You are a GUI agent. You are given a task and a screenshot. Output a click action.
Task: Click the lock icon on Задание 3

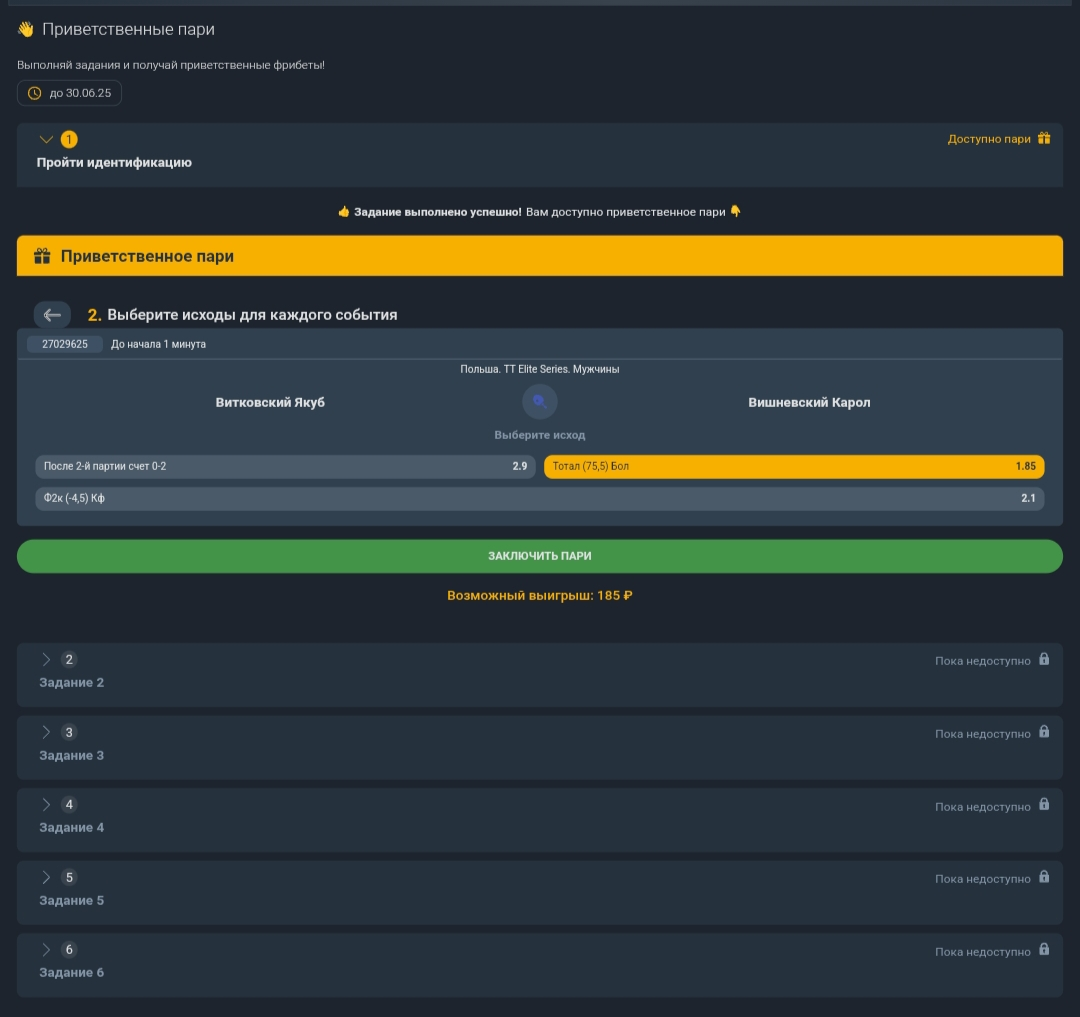1044,732
